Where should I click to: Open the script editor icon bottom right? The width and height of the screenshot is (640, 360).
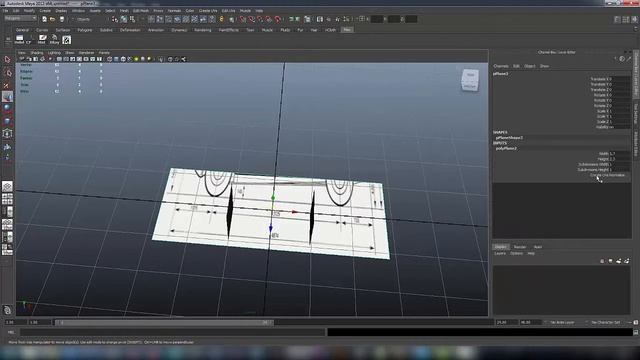pos(636,332)
